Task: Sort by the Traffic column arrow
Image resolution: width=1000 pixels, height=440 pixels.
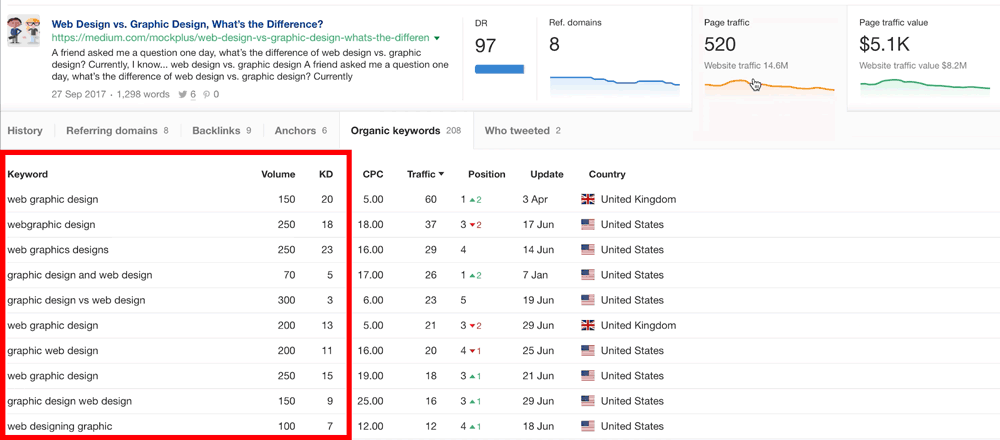Action: [441, 174]
